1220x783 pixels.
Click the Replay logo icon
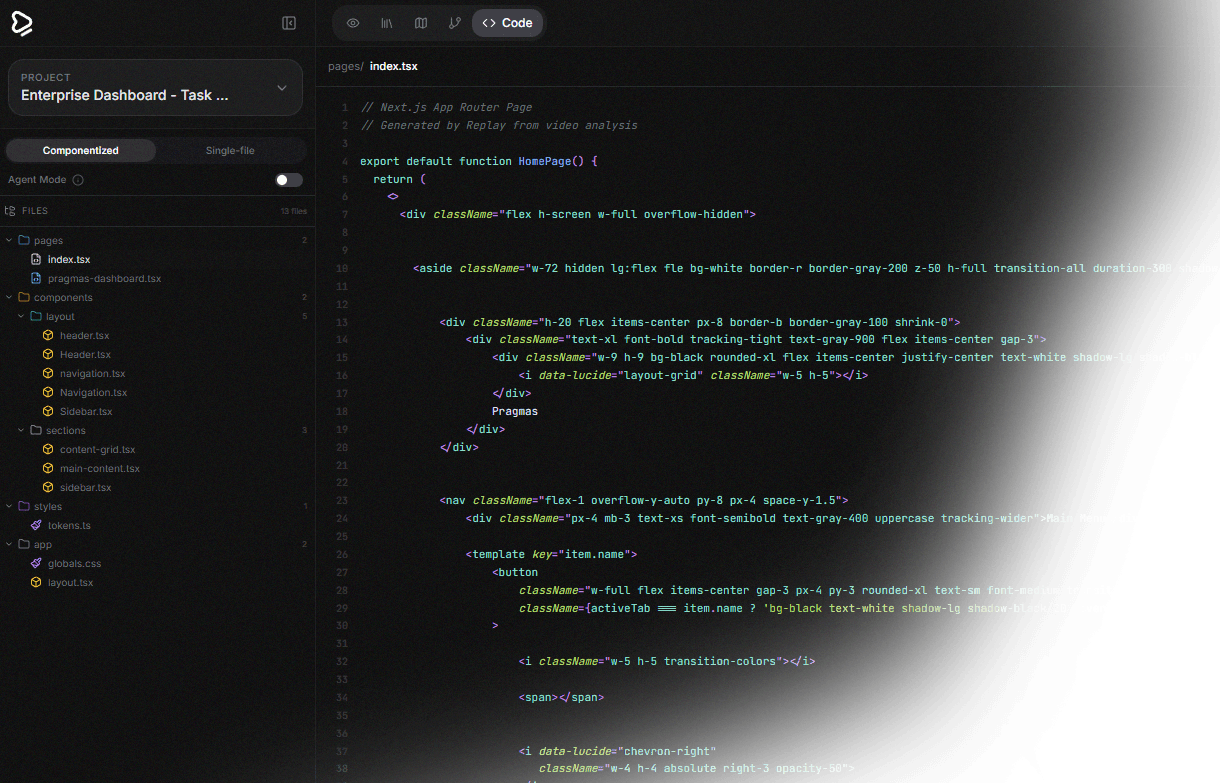22,24
